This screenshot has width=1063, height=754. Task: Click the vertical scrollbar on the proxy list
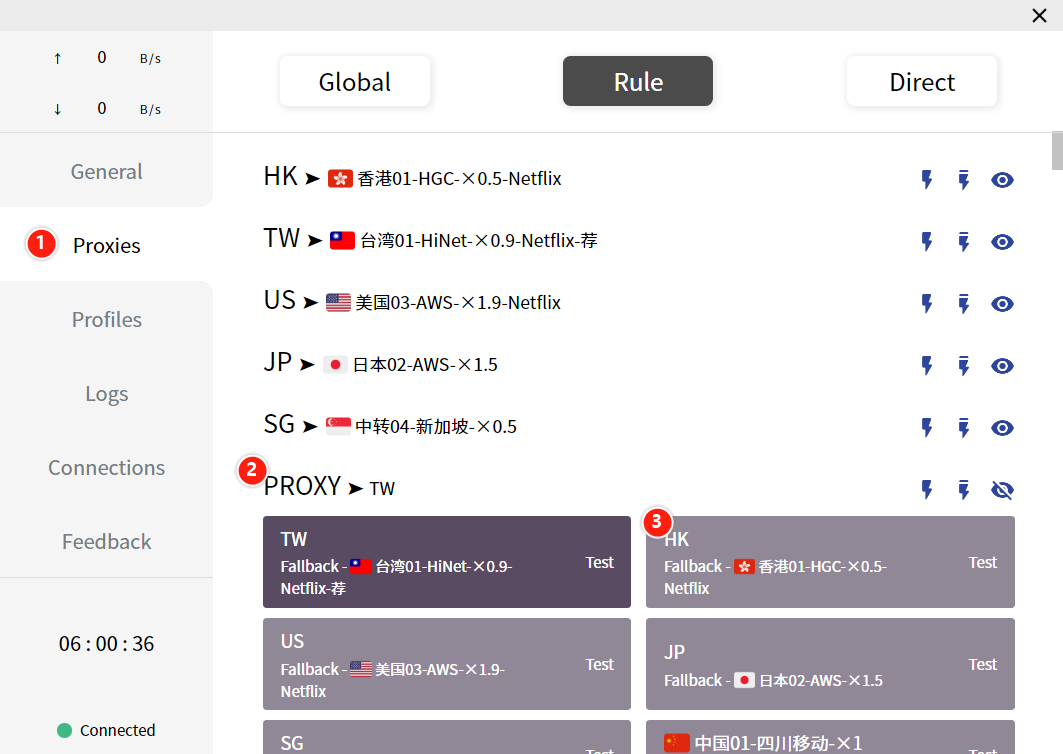(1057, 152)
